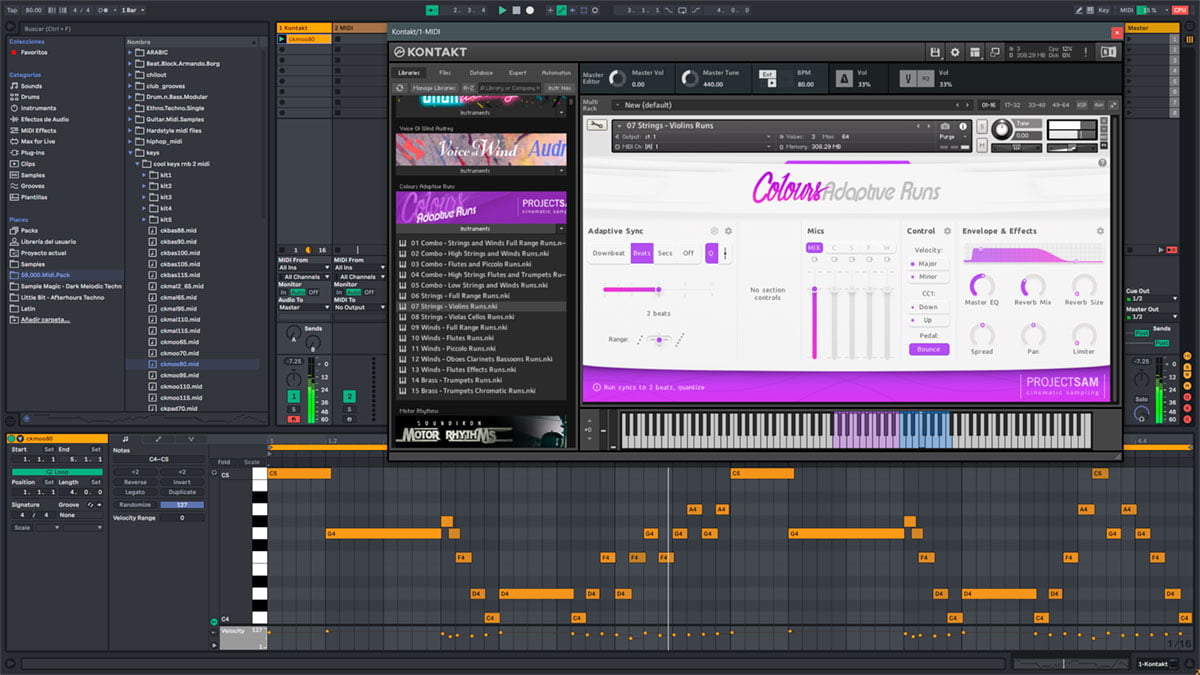Click the Bounce pedal button

[x=929, y=349]
